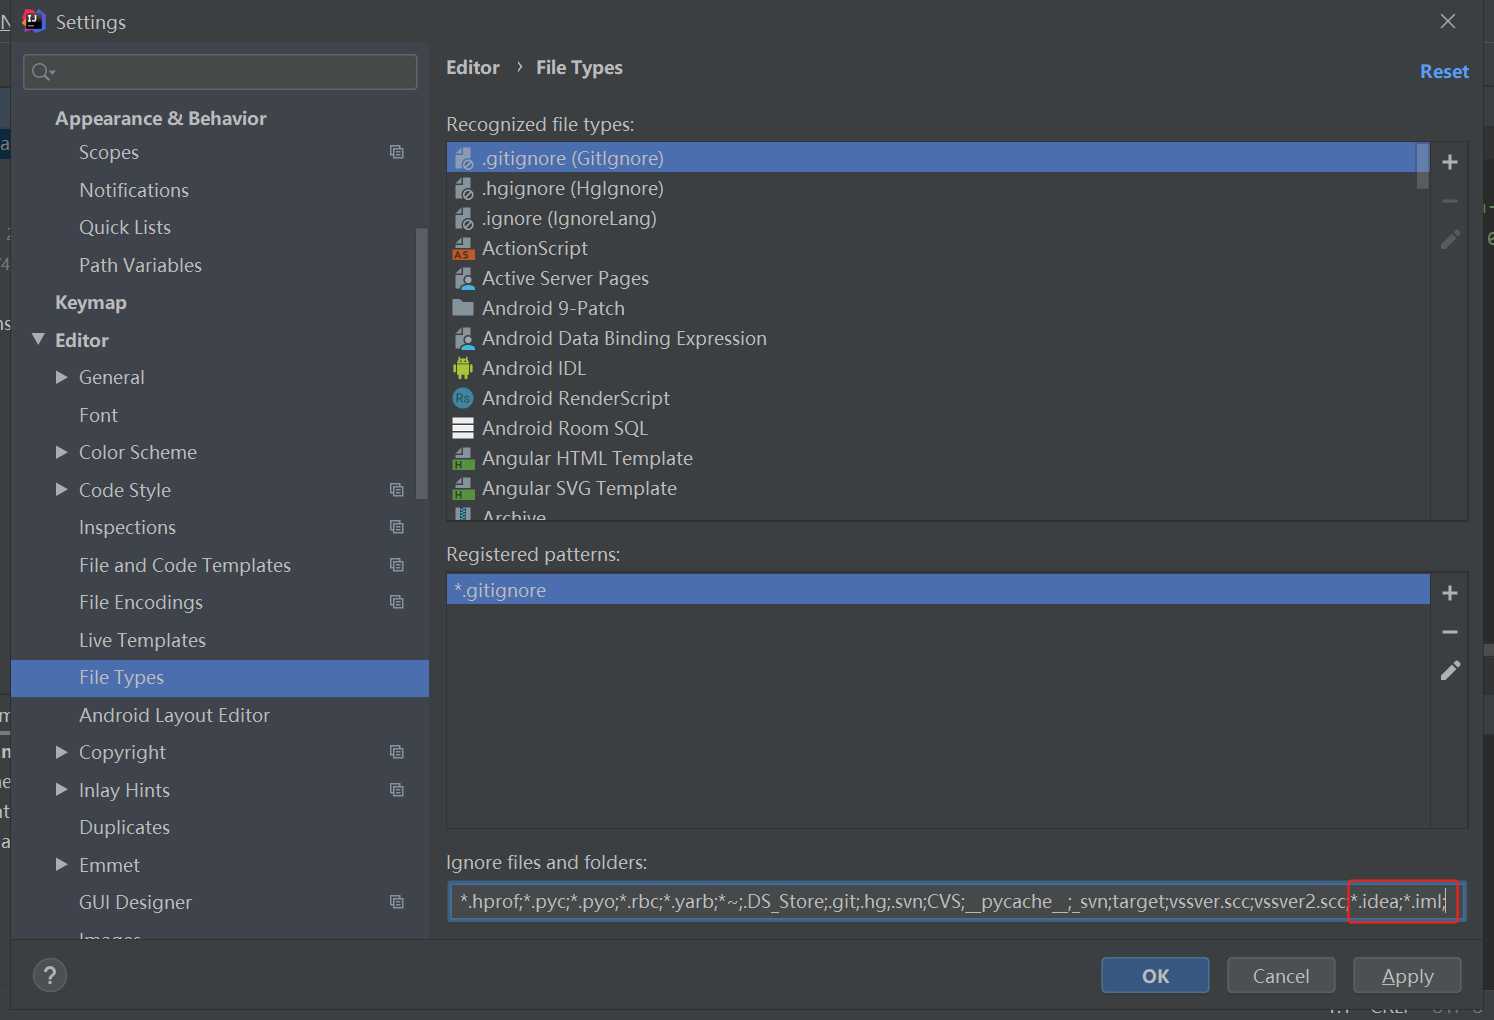
Task: Click the project-level icon next to GUI Designer
Action: (397, 902)
